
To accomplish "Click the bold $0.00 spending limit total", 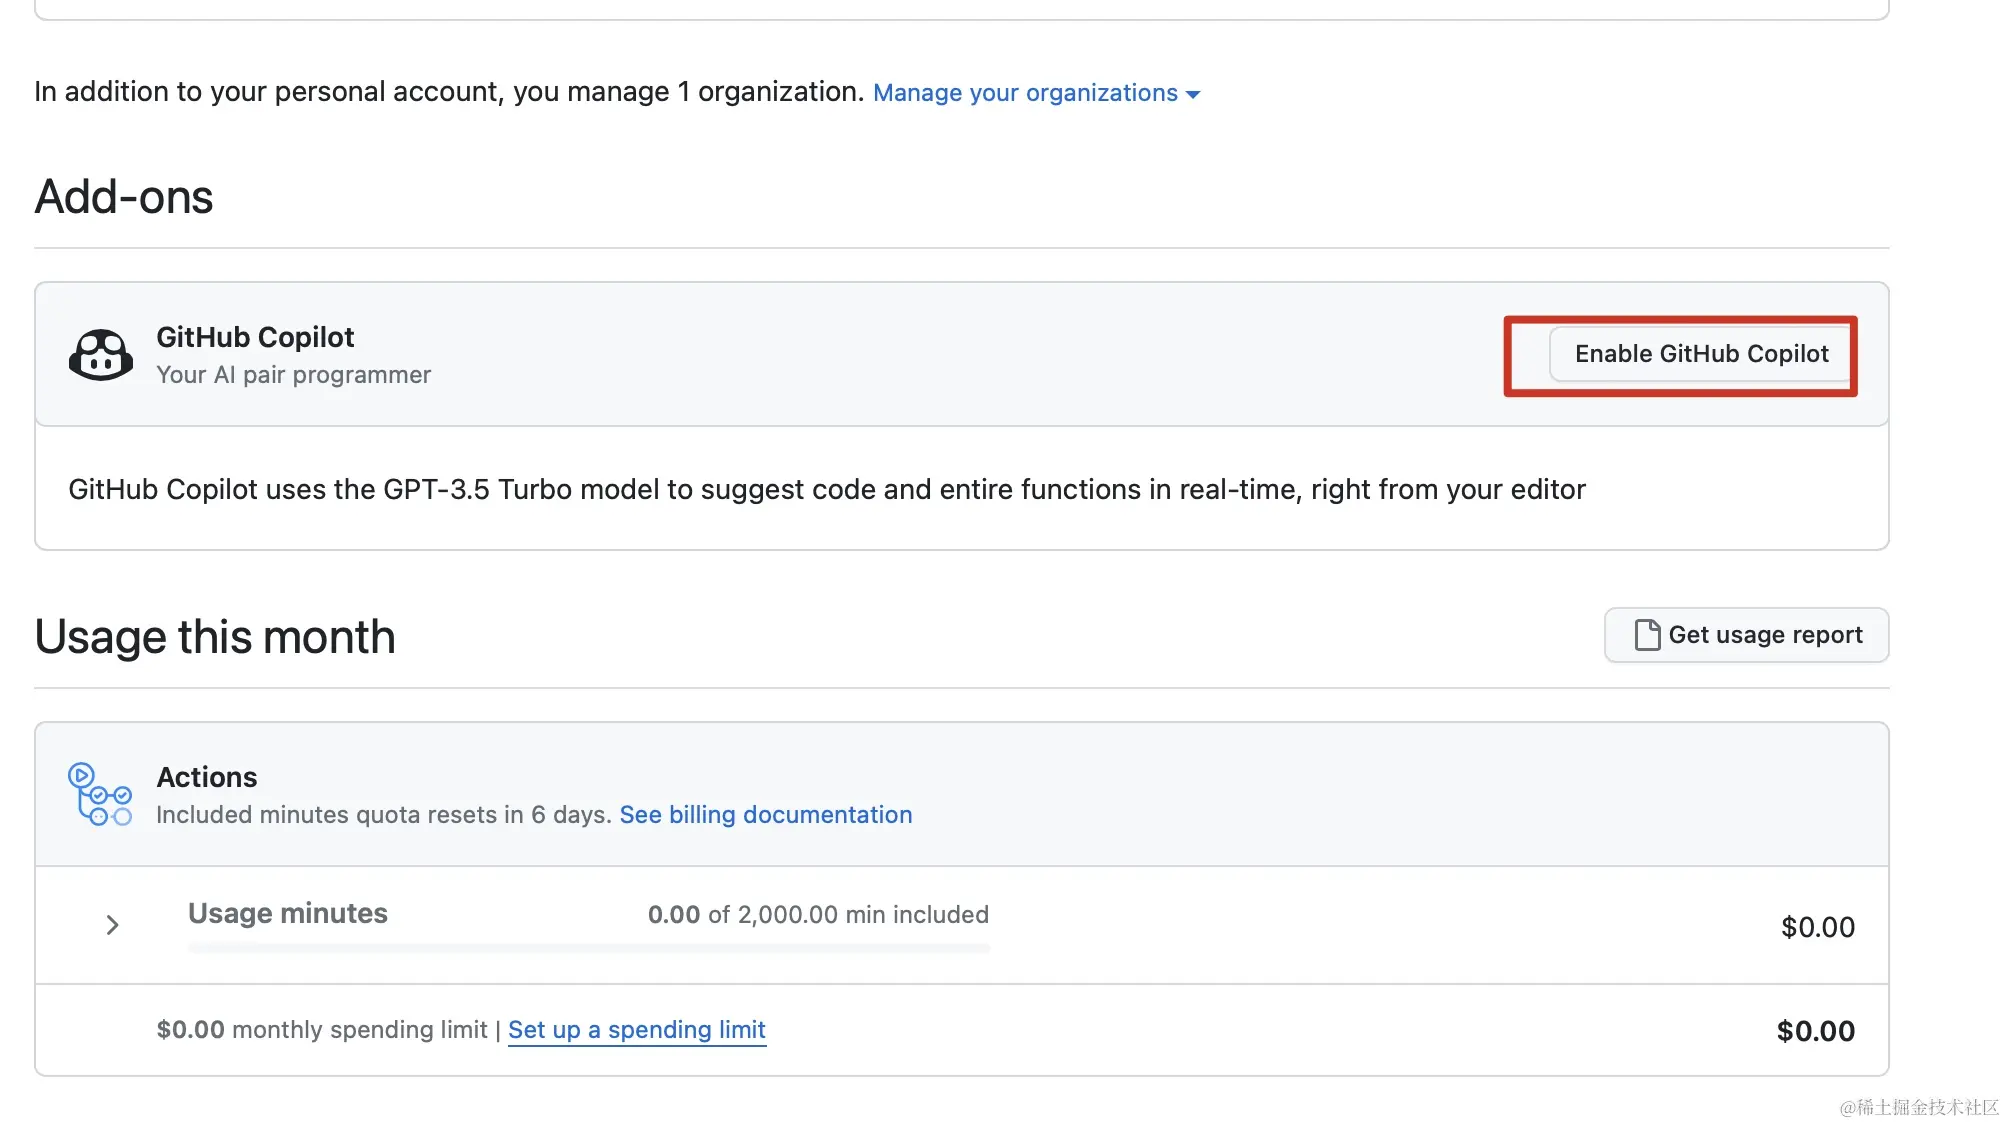I will [x=1814, y=1031].
